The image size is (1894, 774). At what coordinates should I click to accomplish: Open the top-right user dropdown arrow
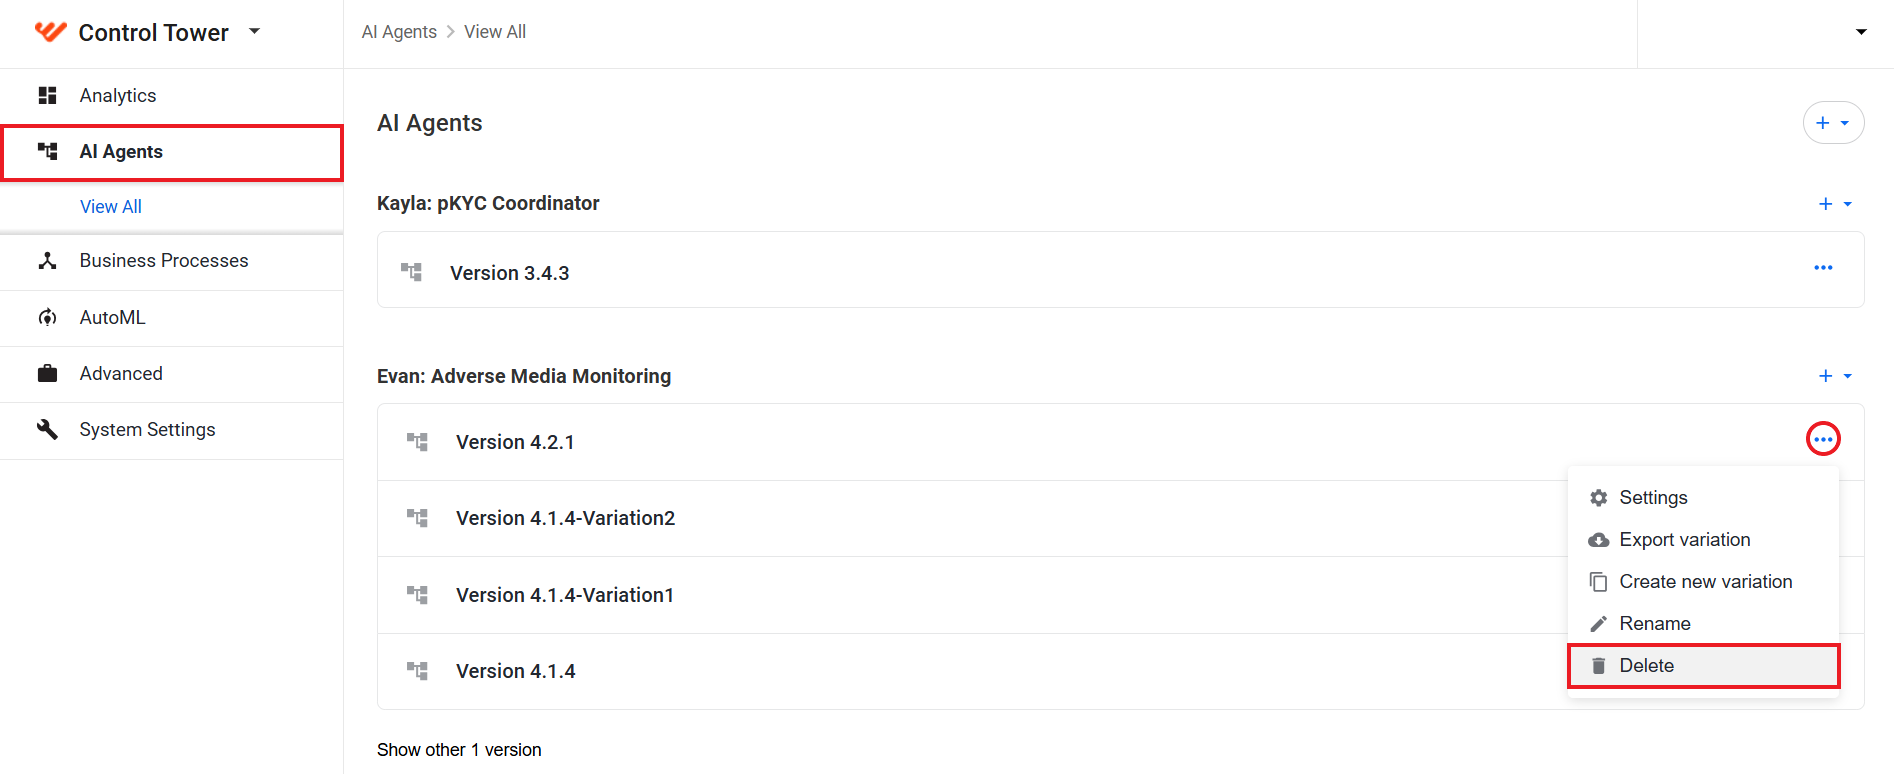(1861, 32)
